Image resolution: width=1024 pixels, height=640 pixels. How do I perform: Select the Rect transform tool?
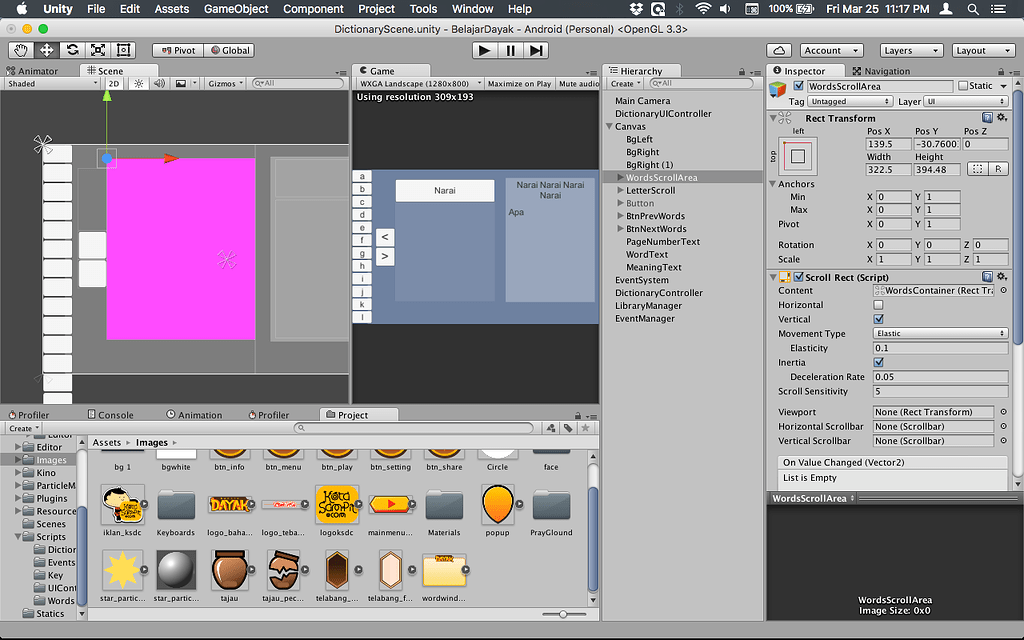click(123, 50)
